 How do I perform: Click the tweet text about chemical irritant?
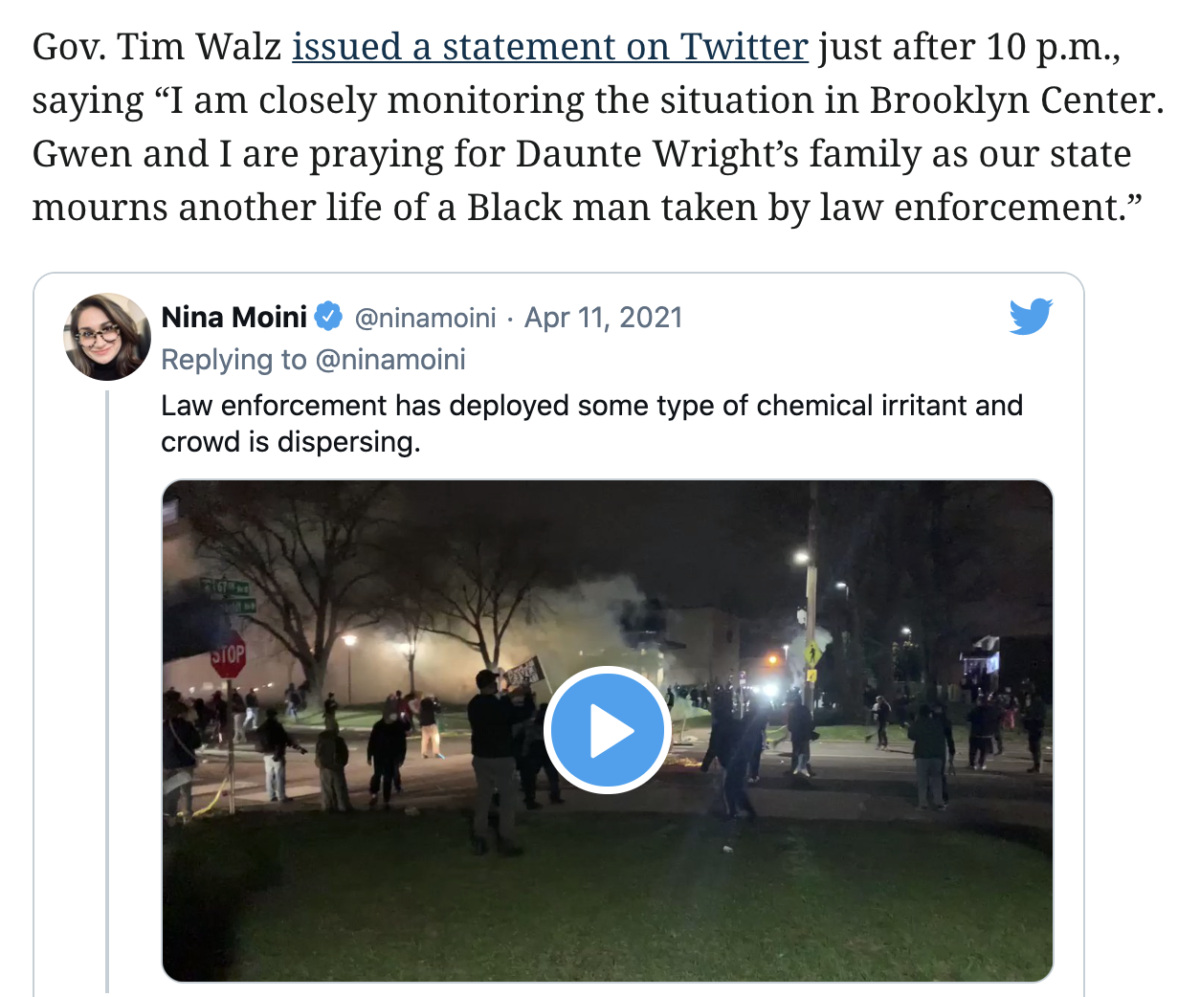(x=592, y=423)
